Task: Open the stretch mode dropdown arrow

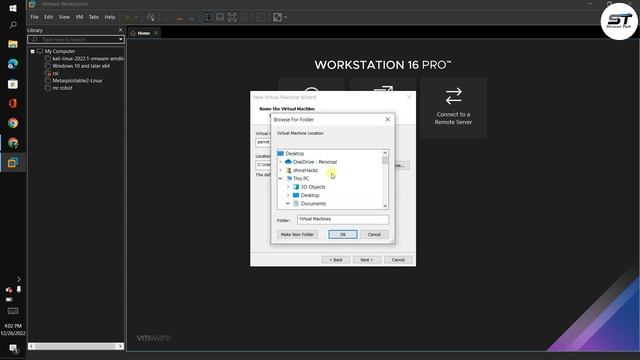Action: [x=285, y=17]
